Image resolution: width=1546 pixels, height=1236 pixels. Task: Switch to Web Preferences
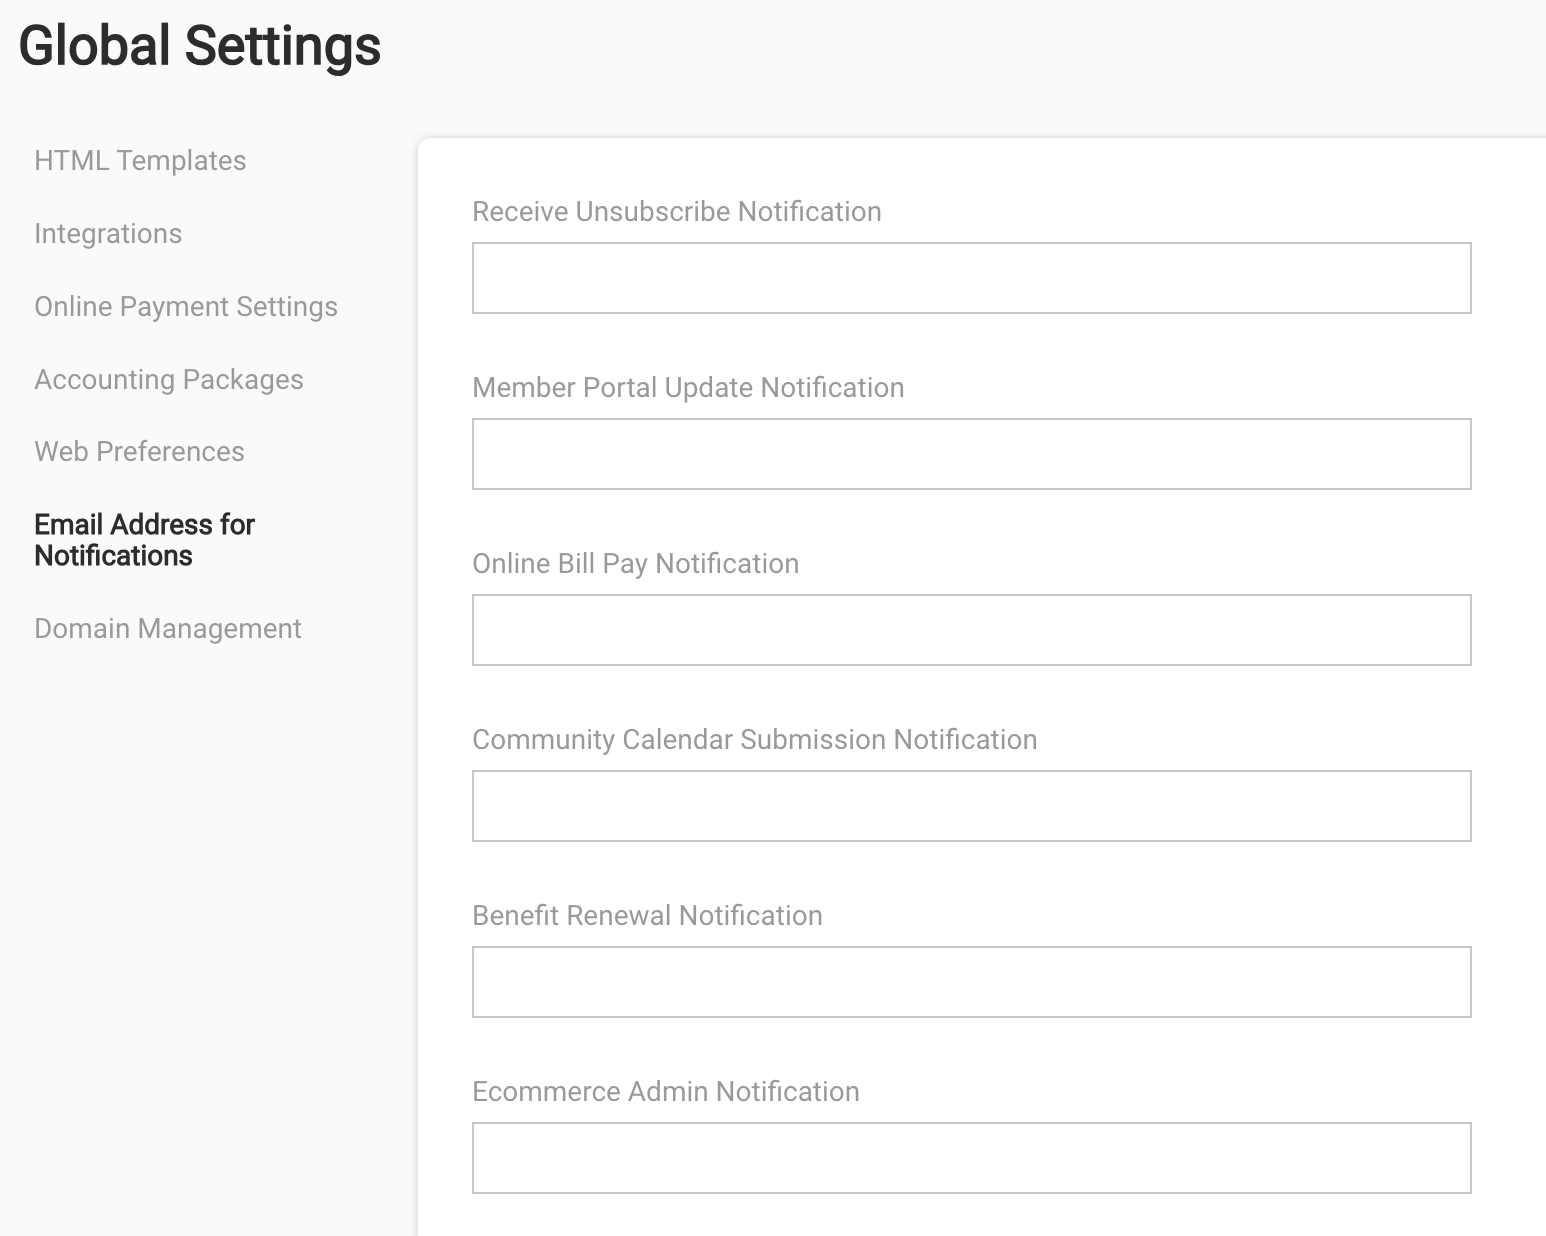pyautogui.click(x=139, y=452)
